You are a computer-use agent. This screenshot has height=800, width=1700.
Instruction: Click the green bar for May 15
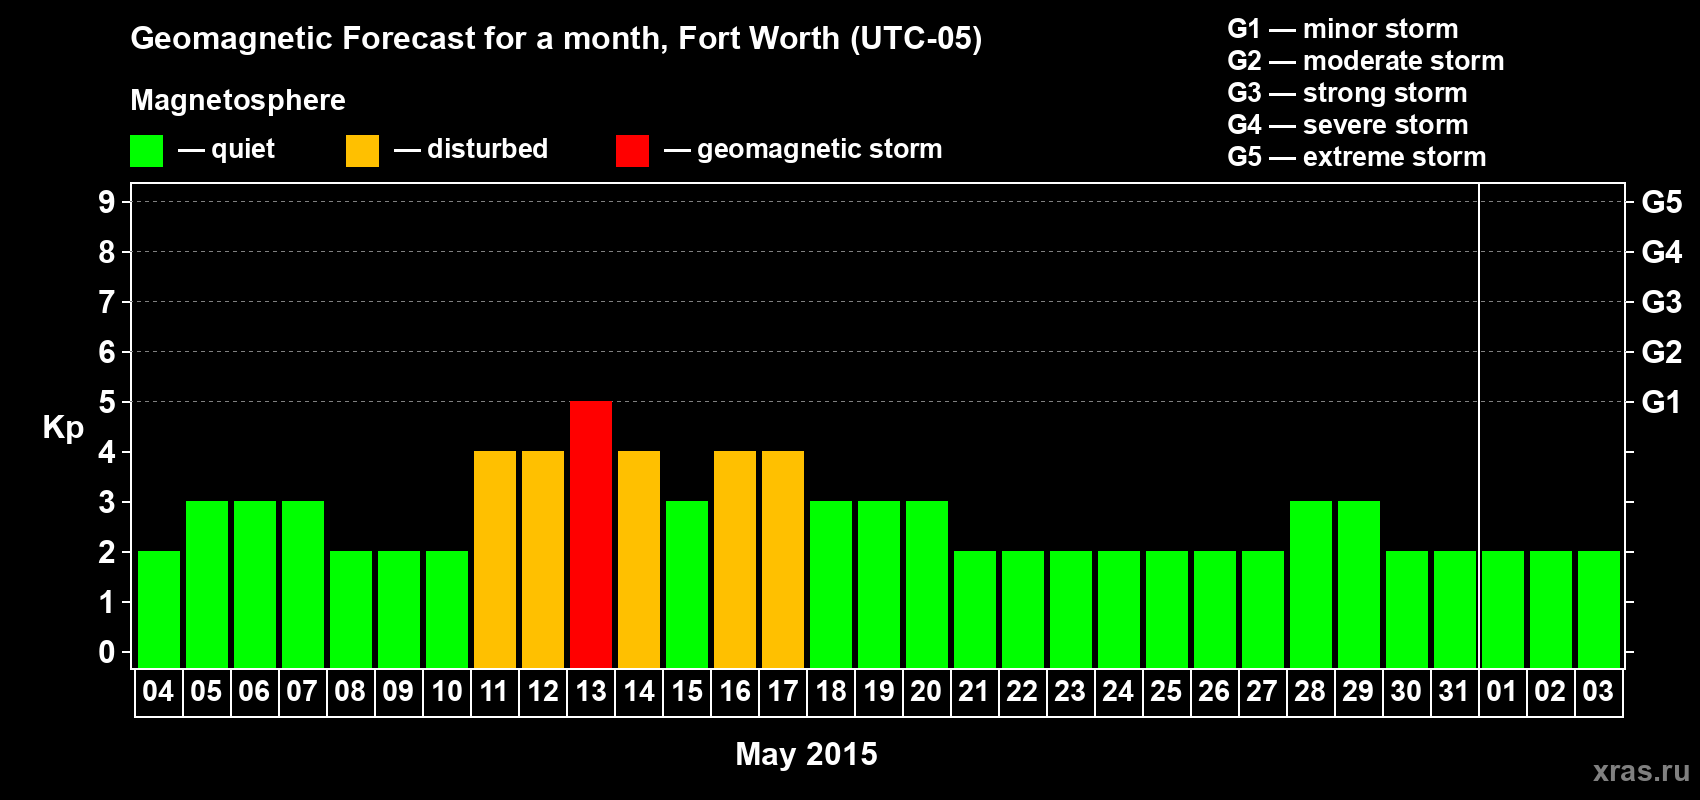687,584
